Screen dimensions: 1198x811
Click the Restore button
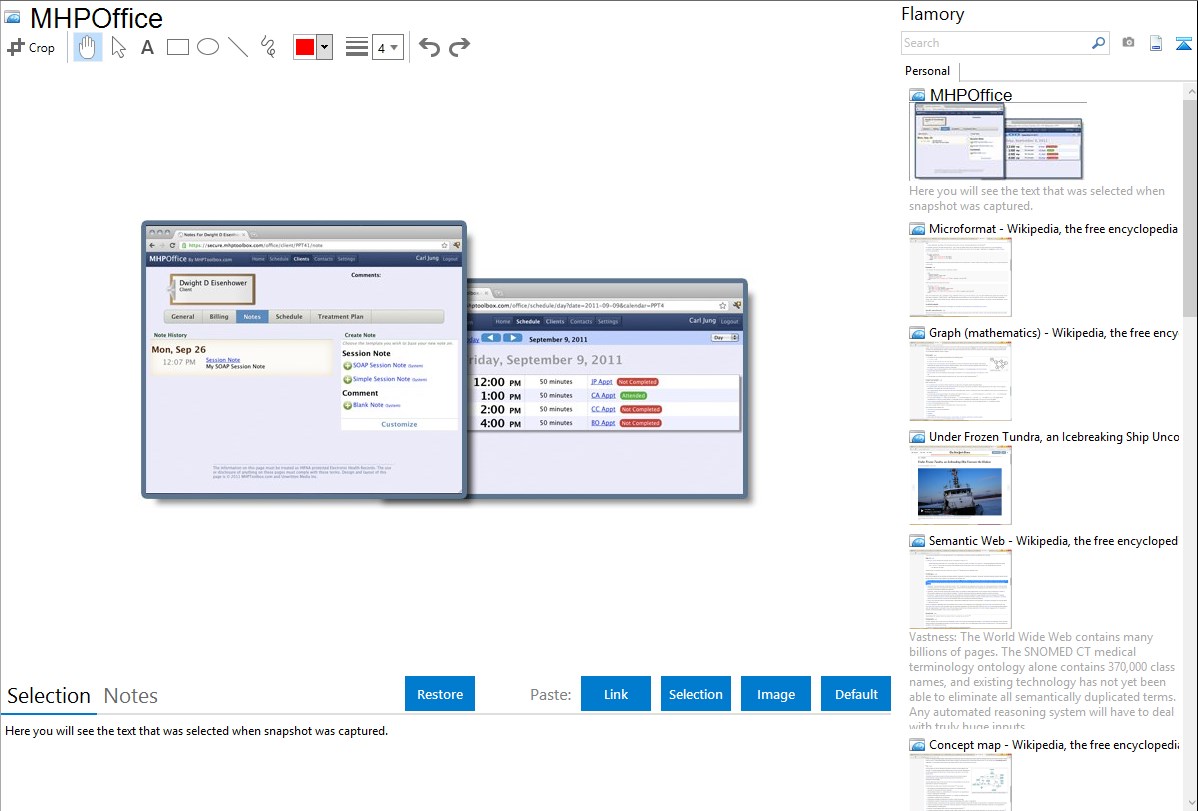click(440, 694)
